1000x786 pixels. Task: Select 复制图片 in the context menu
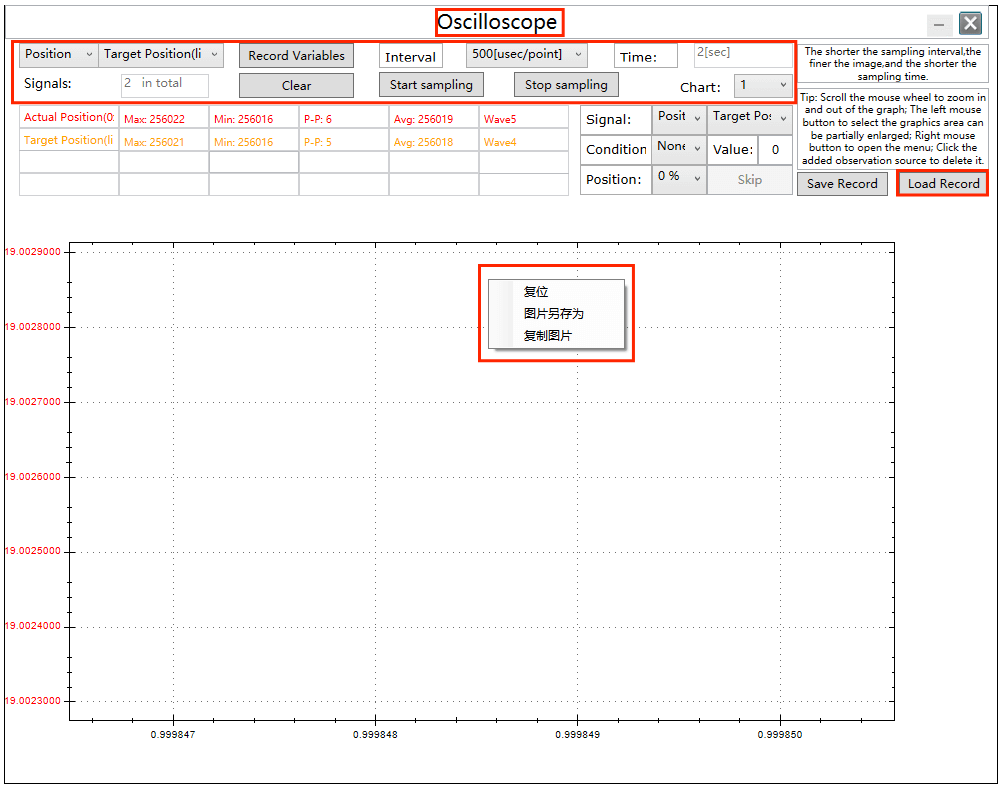(x=548, y=336)
